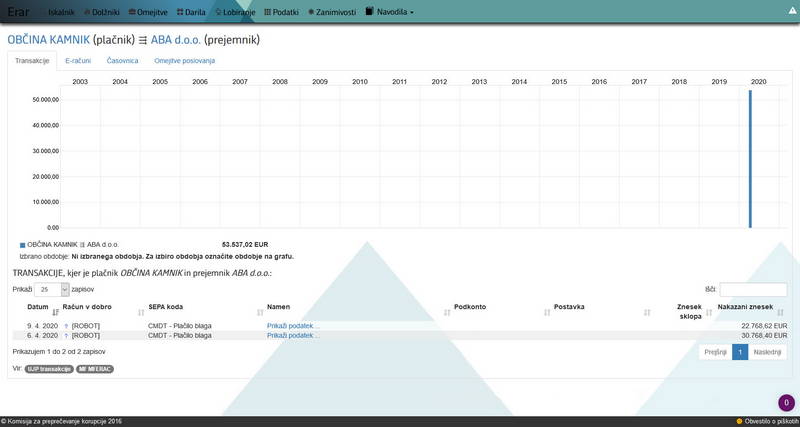This screenshot has width=800, height=427.
Task: Focus the Išči search field
Action: 753,290
